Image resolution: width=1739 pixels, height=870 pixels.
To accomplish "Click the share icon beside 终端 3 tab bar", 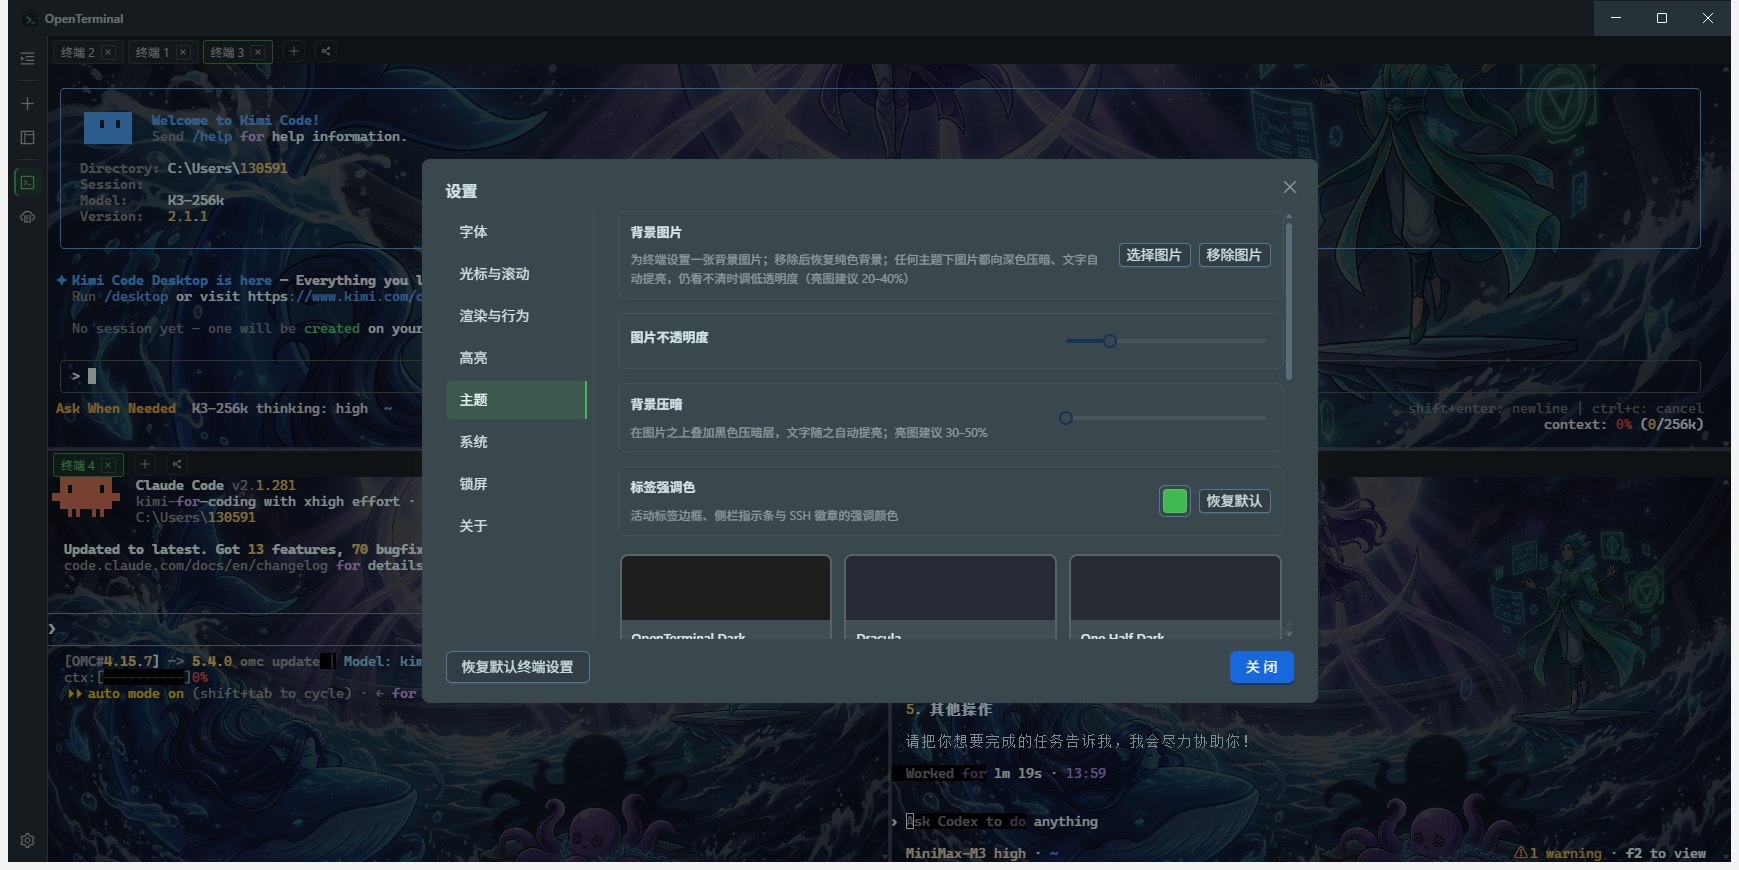I will (326, 51).
